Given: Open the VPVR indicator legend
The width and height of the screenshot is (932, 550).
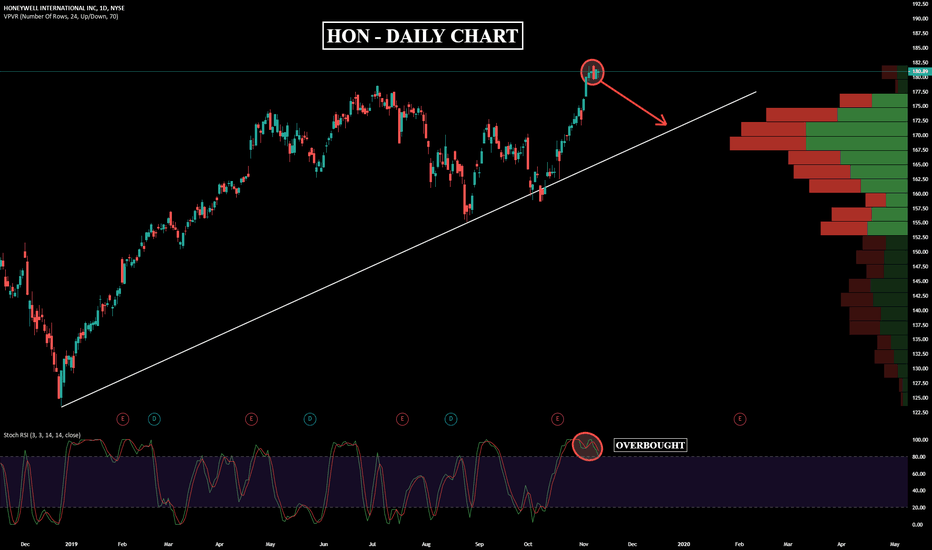Looking at the screenshot, I should [61, 17].
